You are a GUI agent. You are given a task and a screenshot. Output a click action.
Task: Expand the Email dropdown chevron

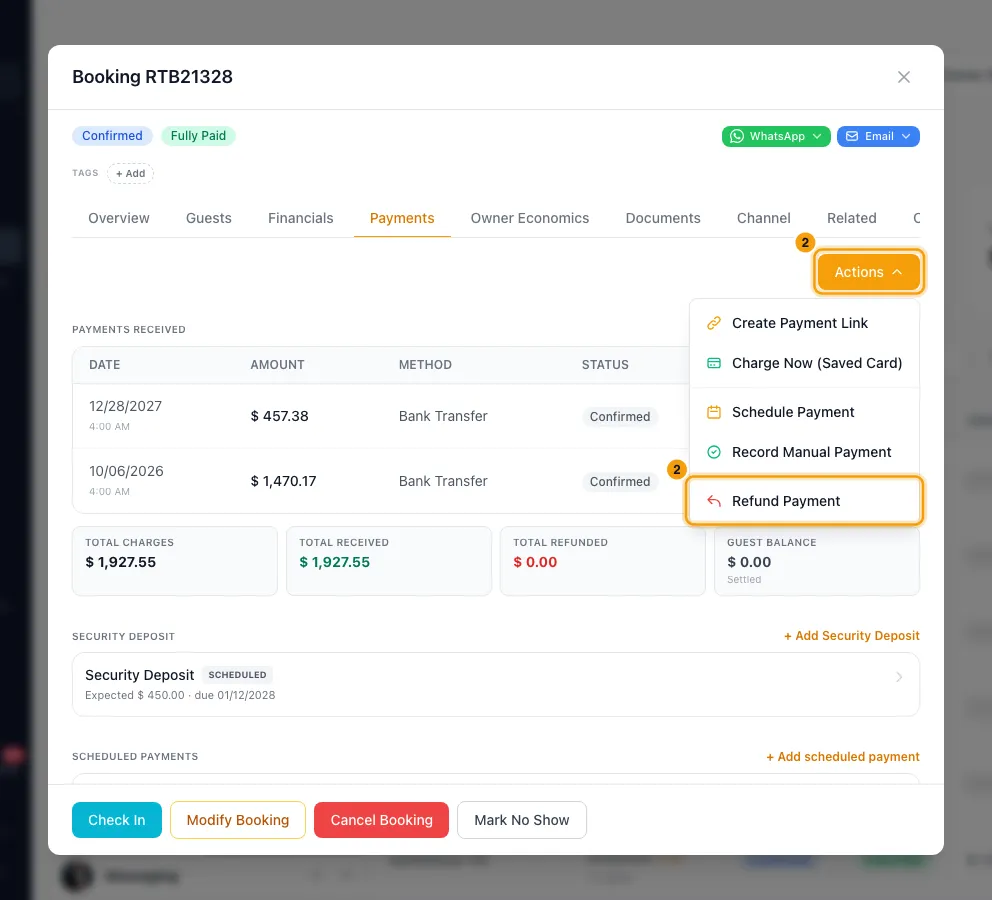pos(905,137)
